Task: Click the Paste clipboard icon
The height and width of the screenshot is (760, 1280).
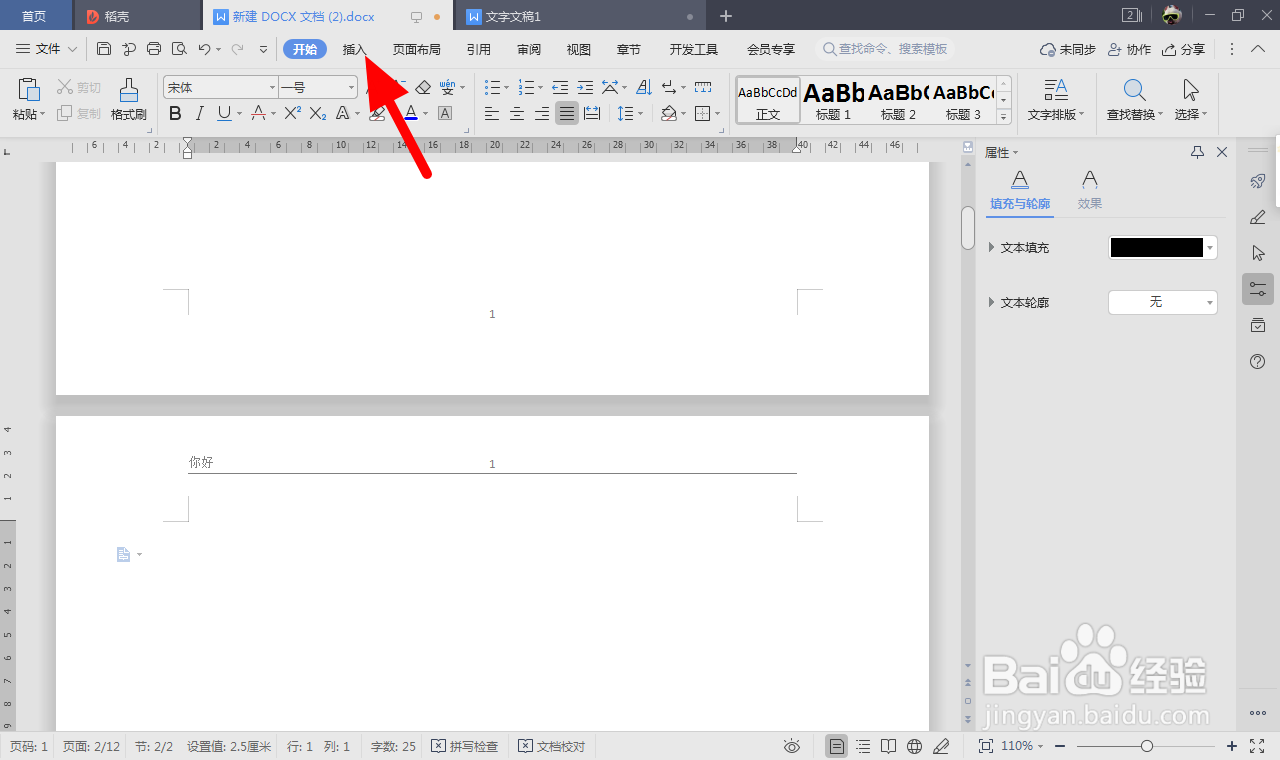Action: tap(29, 89)
